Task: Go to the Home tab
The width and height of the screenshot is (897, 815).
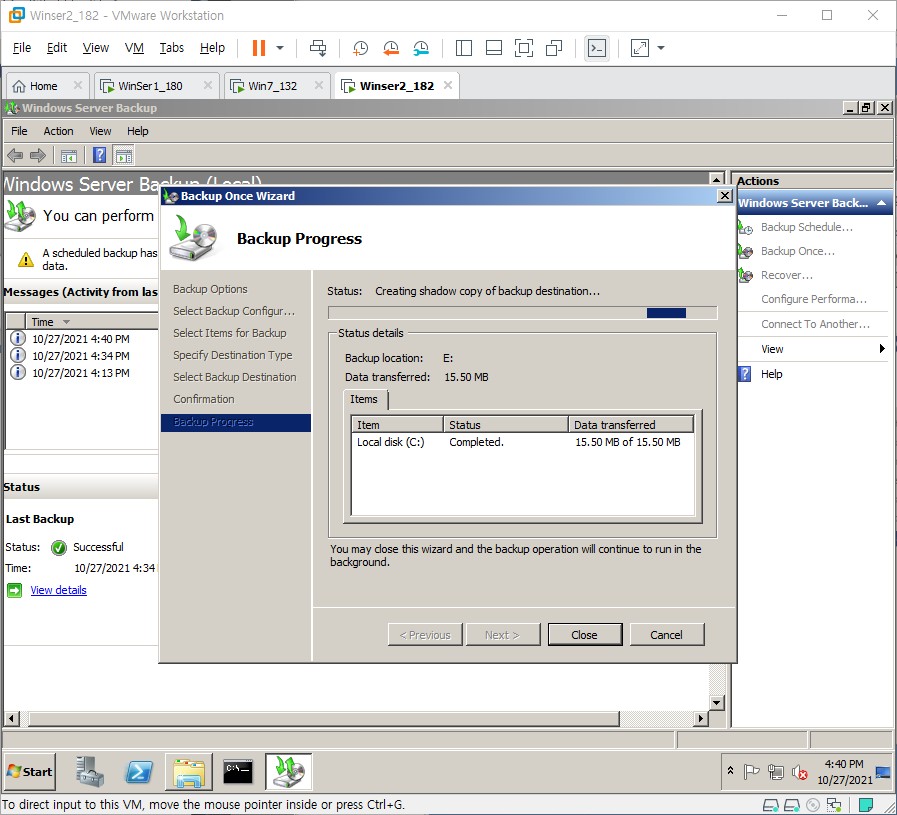Action: point(43,86)
